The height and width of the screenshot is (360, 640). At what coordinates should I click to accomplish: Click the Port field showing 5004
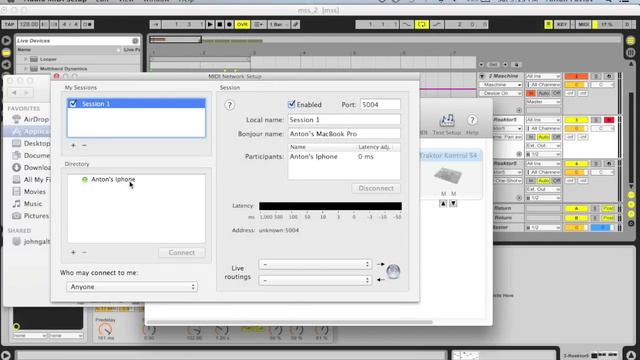tap(380, 104)
